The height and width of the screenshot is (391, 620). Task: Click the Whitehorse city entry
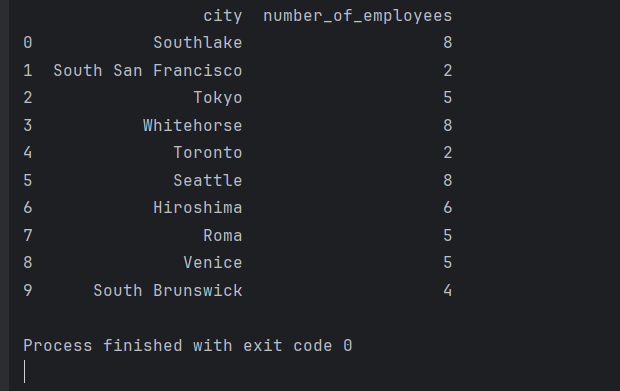(193, 126)
